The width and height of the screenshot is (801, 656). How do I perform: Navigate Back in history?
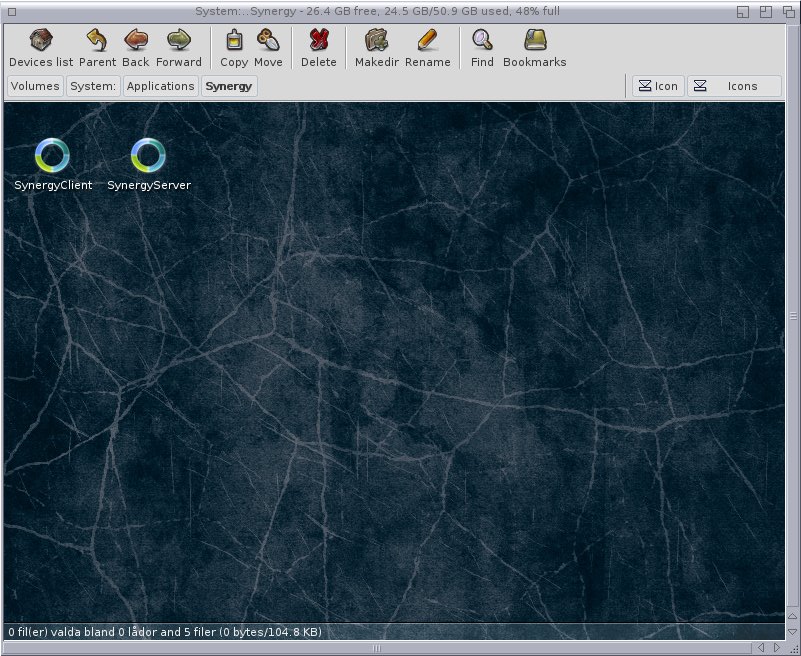pyautogui.click(x=136, y=48)
